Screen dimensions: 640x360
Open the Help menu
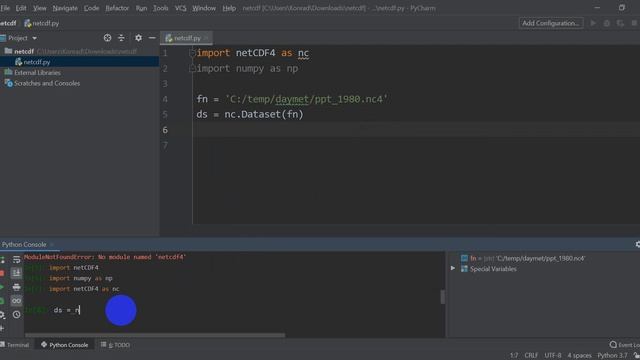click(229, 8)
